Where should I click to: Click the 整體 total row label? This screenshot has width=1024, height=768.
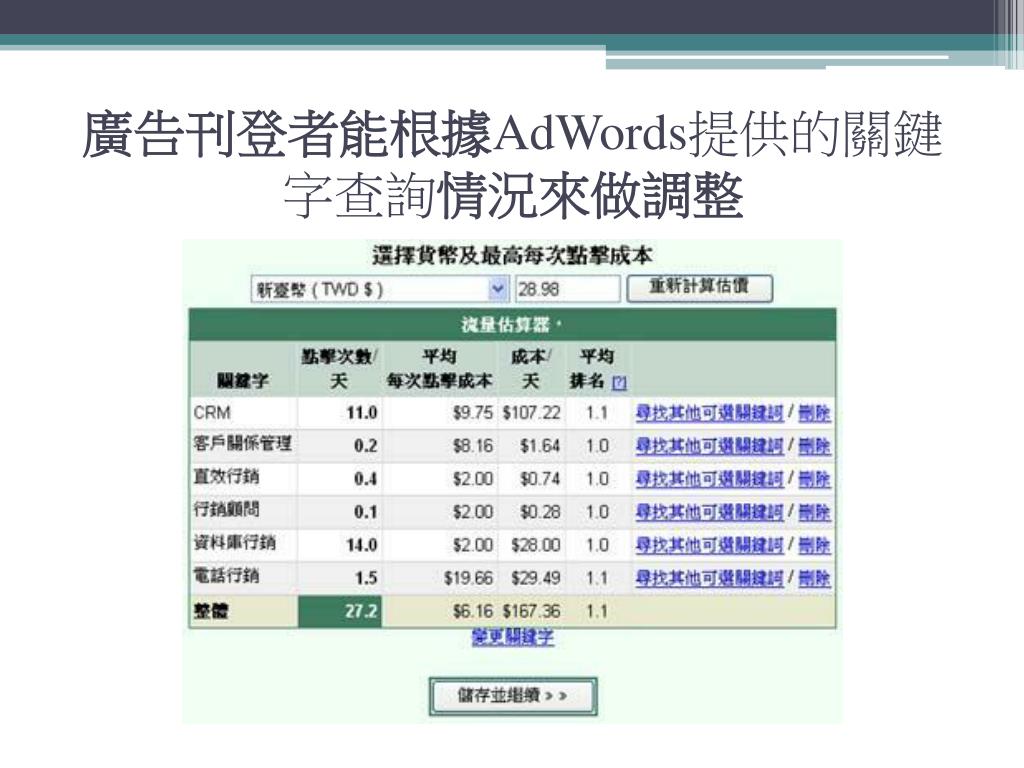point(211,611)
